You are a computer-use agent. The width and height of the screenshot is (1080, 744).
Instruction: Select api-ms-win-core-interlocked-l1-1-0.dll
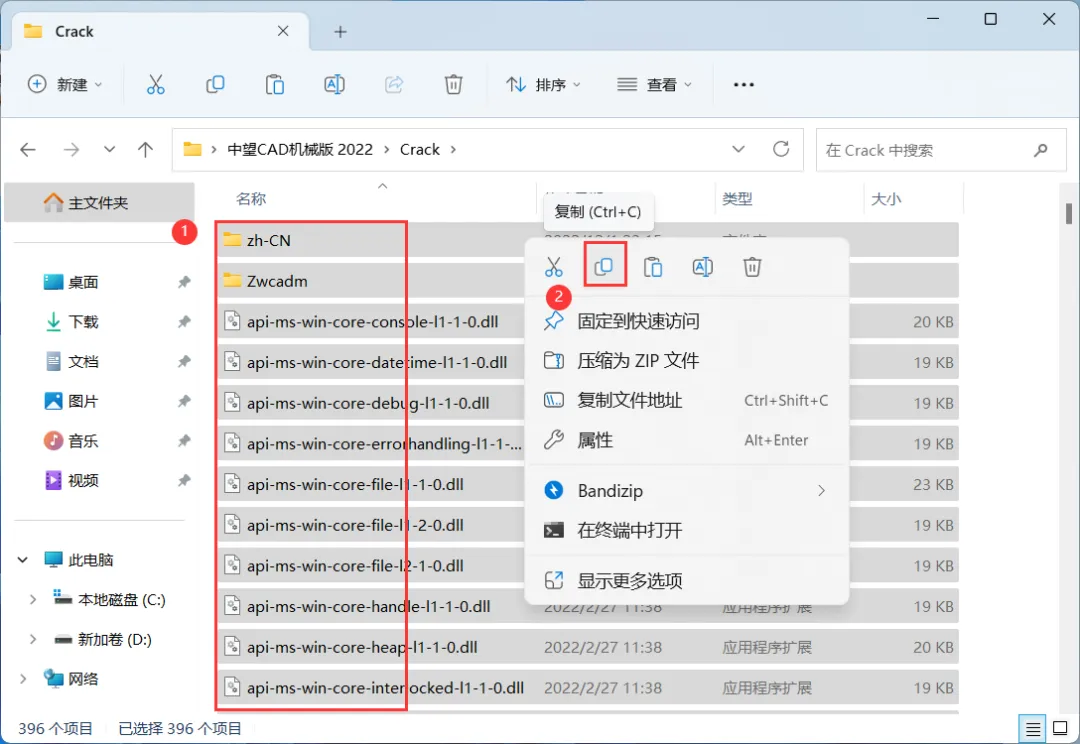coord(385,688)
